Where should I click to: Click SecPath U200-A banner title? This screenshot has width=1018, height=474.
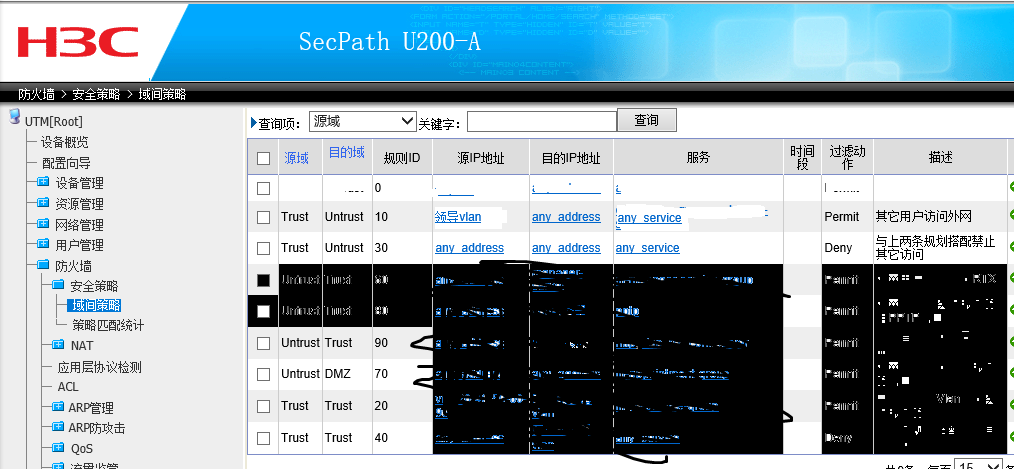(x=390, y=42)
